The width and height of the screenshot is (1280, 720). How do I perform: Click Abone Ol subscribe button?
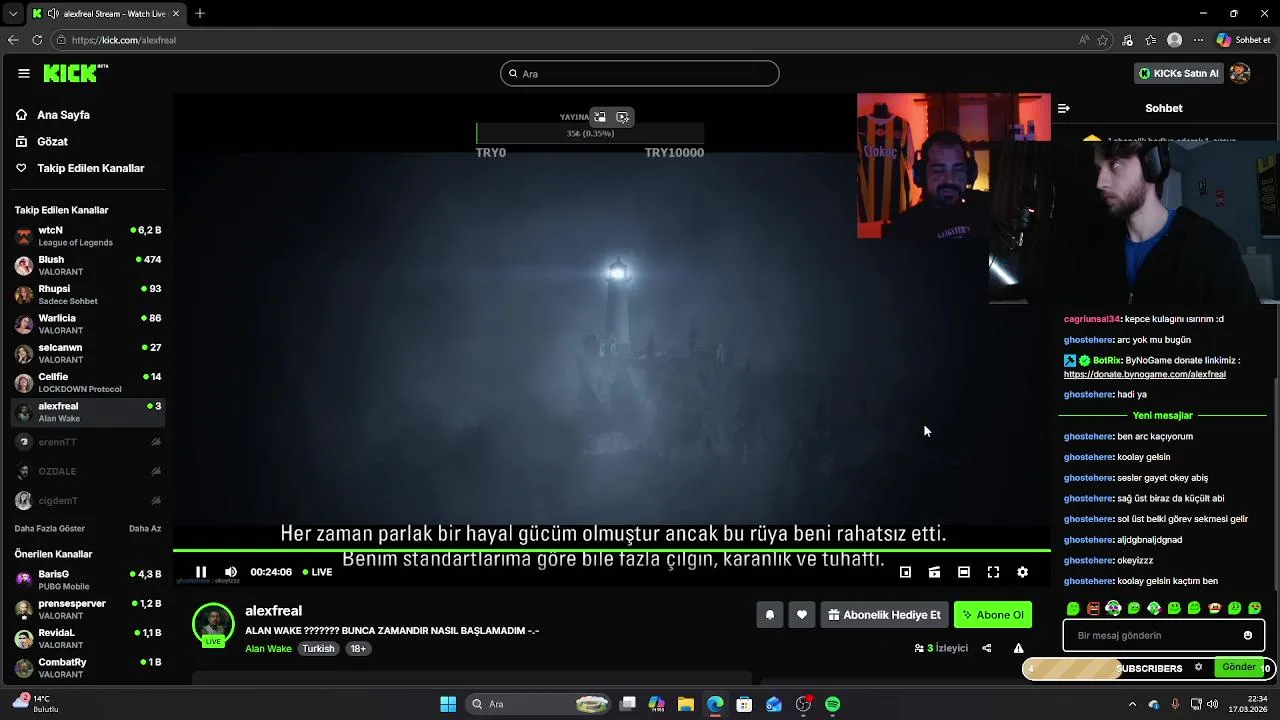(x=993, y=615)
